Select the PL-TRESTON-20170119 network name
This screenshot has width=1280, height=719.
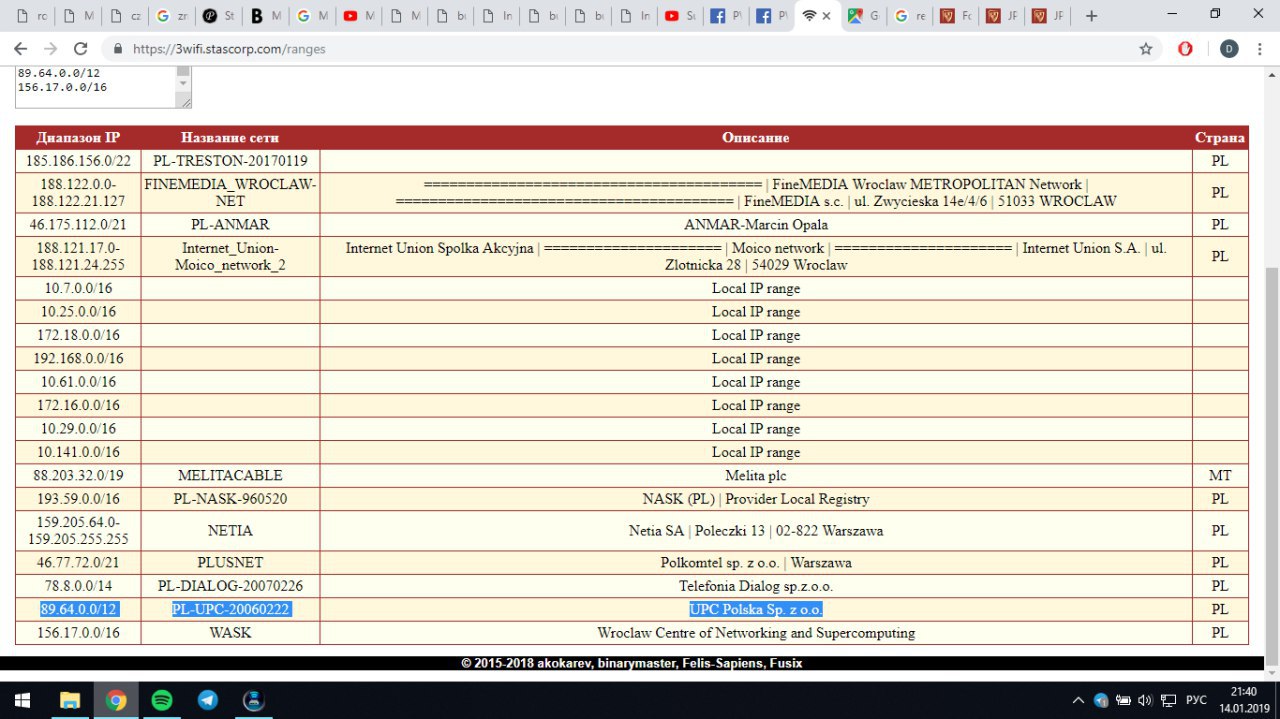(x=230, y=161)
